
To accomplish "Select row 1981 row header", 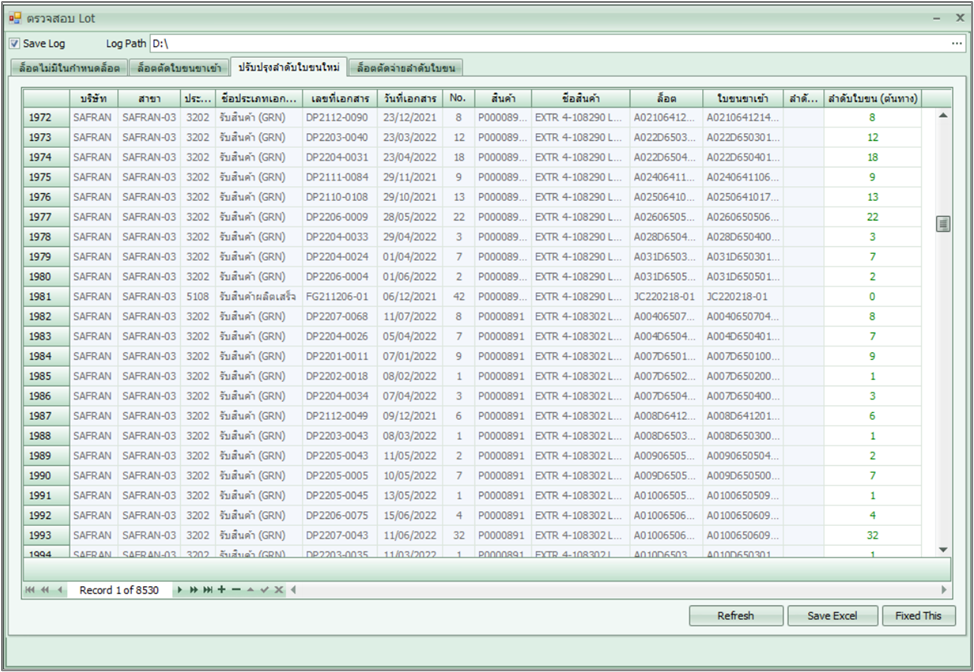I will point(46,296).
